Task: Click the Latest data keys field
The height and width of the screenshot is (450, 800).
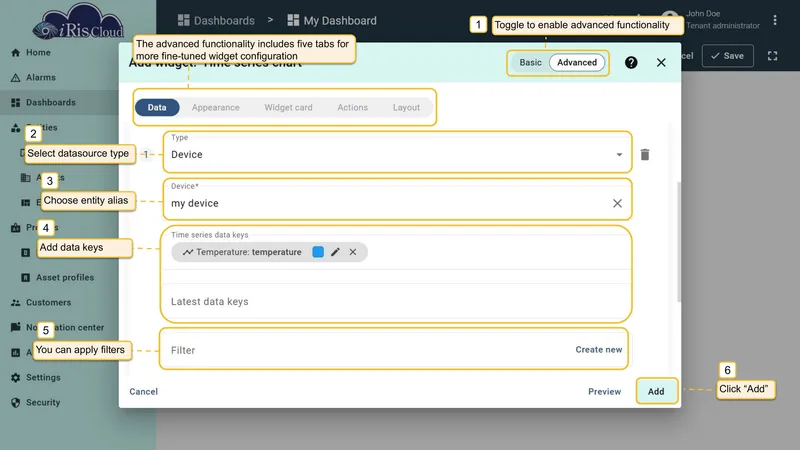Action: 396,302
